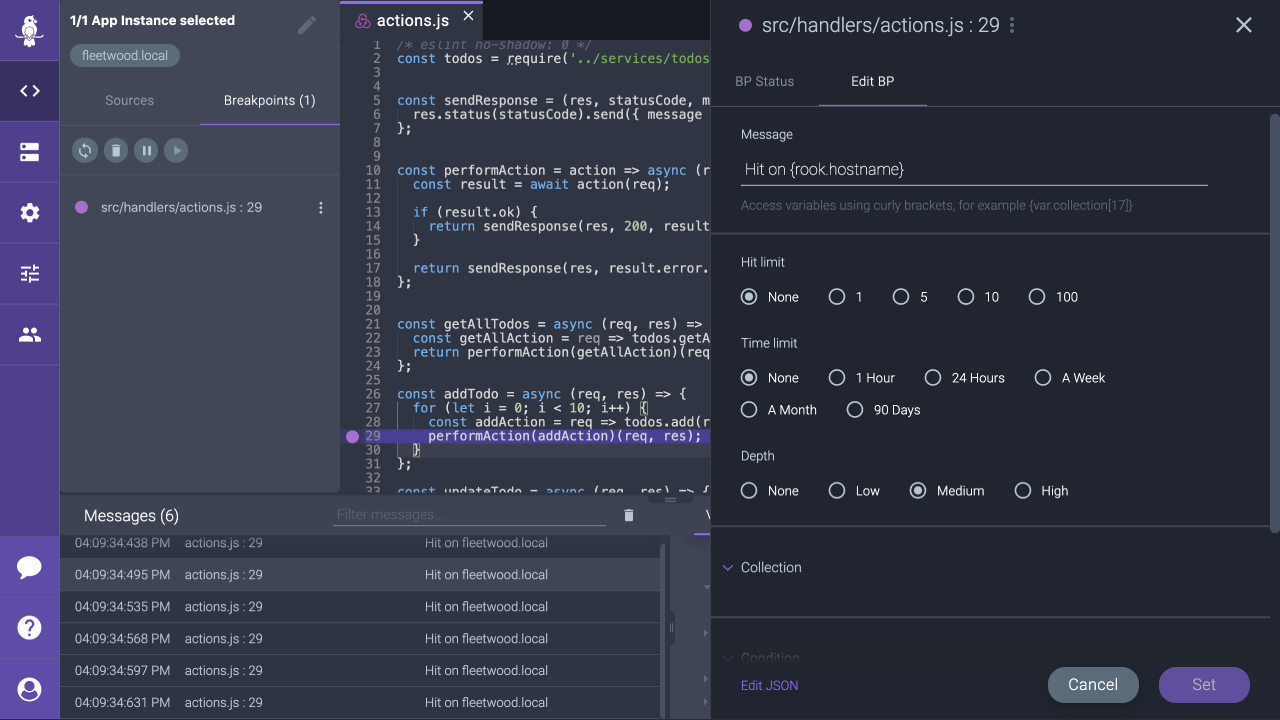Expand the Collection section
Image resolution: width=1280 pixels, height=720 pixels.
click(x=770, y=567)
